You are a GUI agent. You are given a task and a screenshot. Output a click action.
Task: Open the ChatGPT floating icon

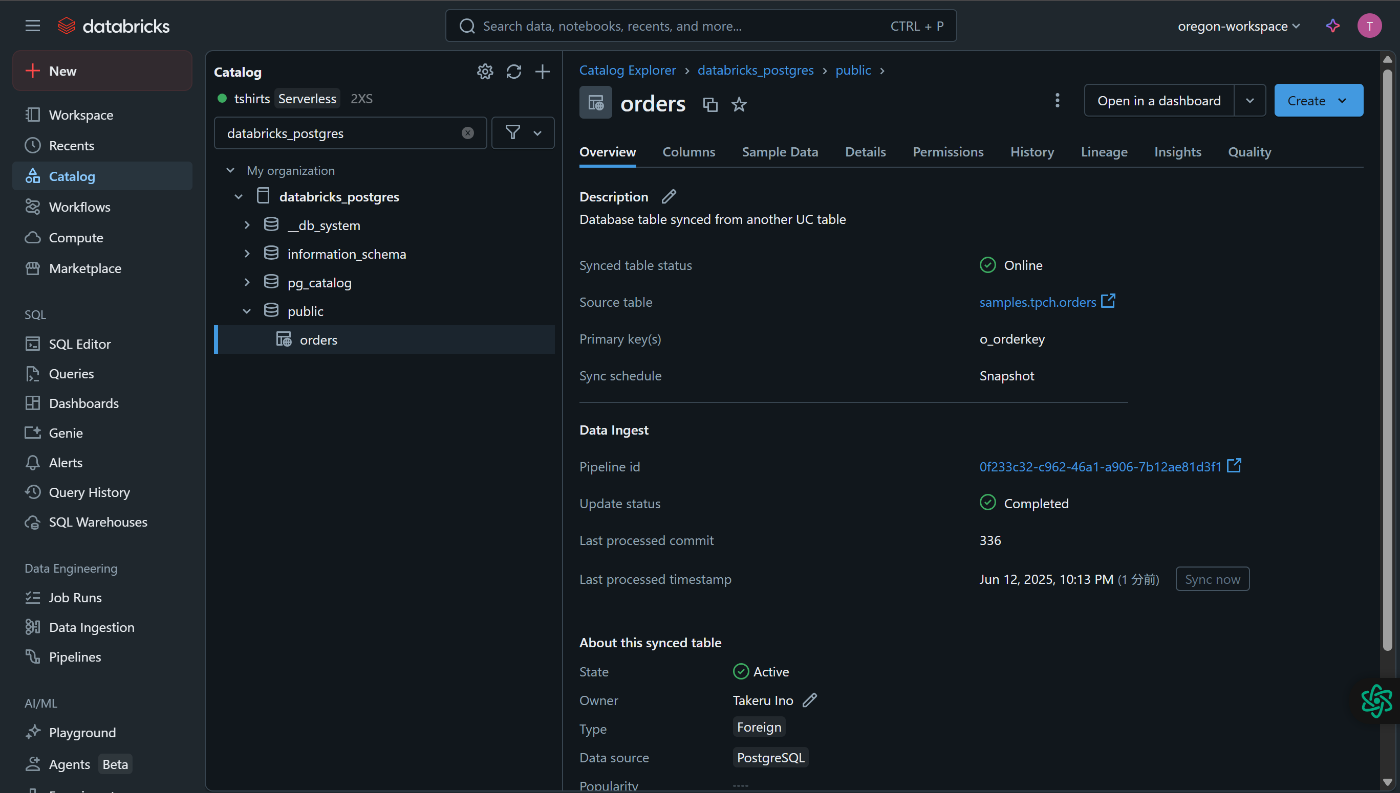pos(1376,700)
